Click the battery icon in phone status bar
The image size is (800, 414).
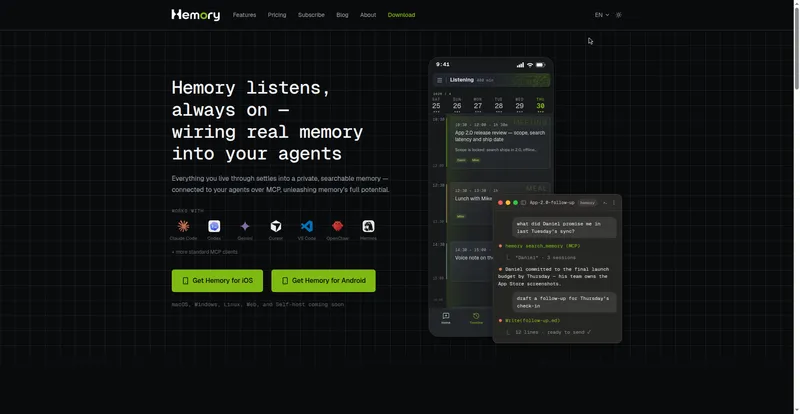point(540,65)
